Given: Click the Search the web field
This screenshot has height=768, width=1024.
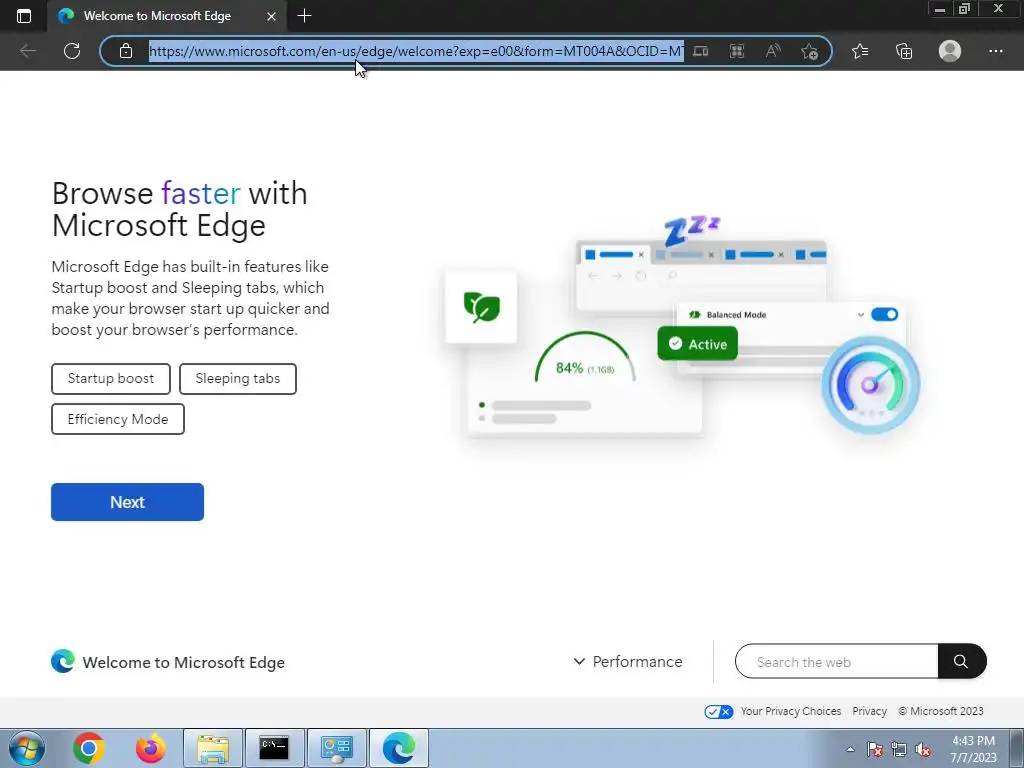Looking at the screenshot, I should click(x=837, y=662).
